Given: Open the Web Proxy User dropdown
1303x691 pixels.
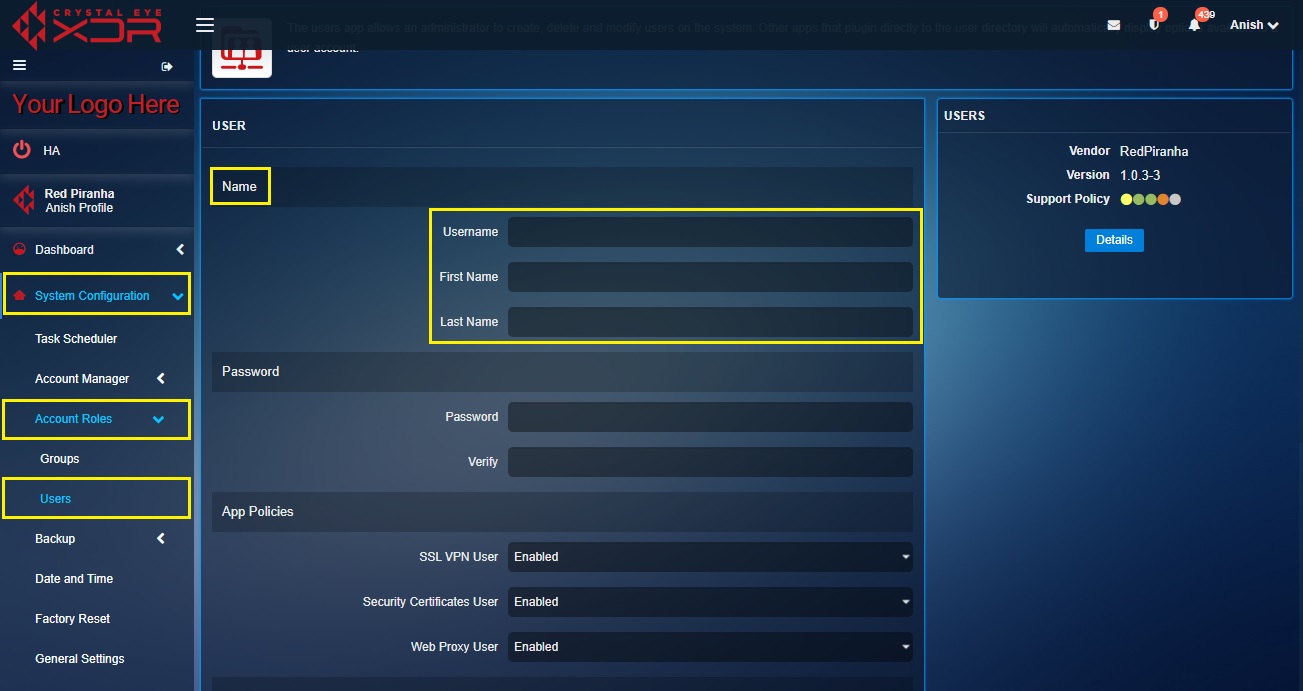Looking at the screenshot, I should (x=710, y=647).
